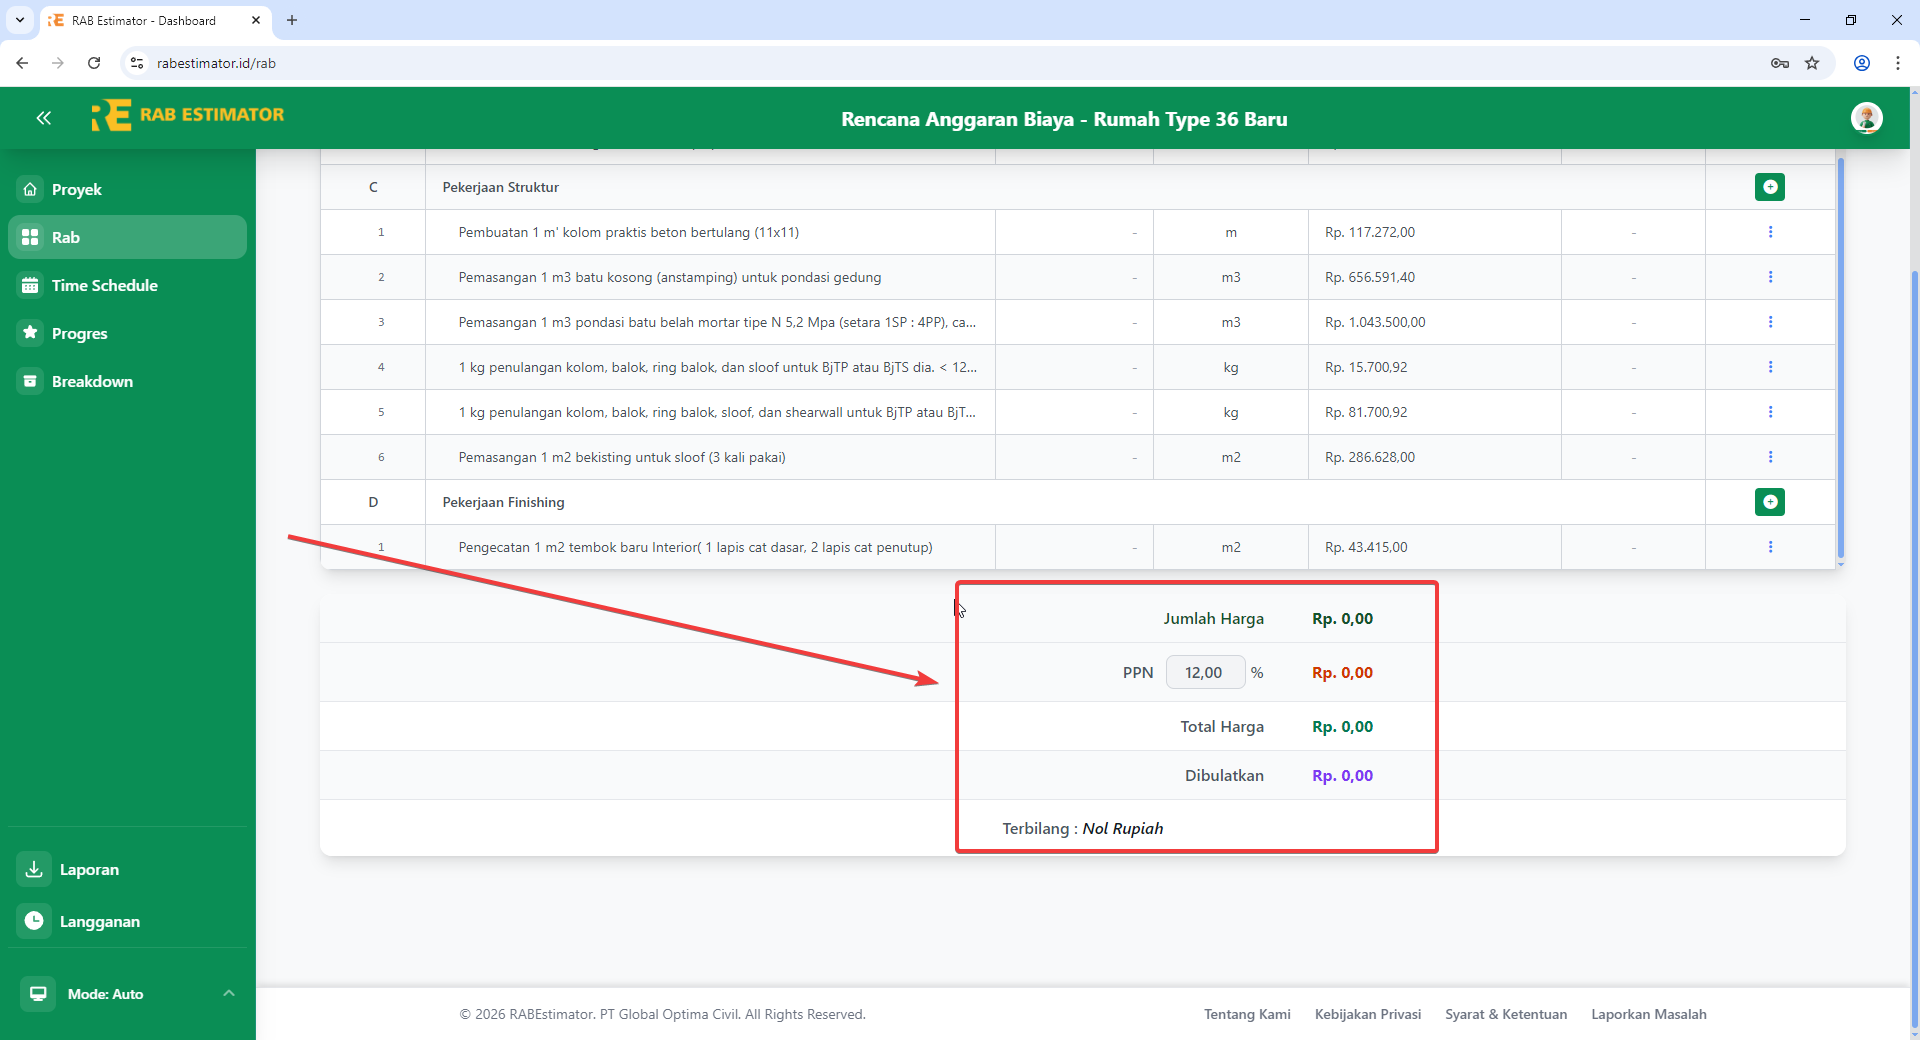Open the Kebijakan Privasi footer link

pyautogui.click(x=1367, y=1014)
